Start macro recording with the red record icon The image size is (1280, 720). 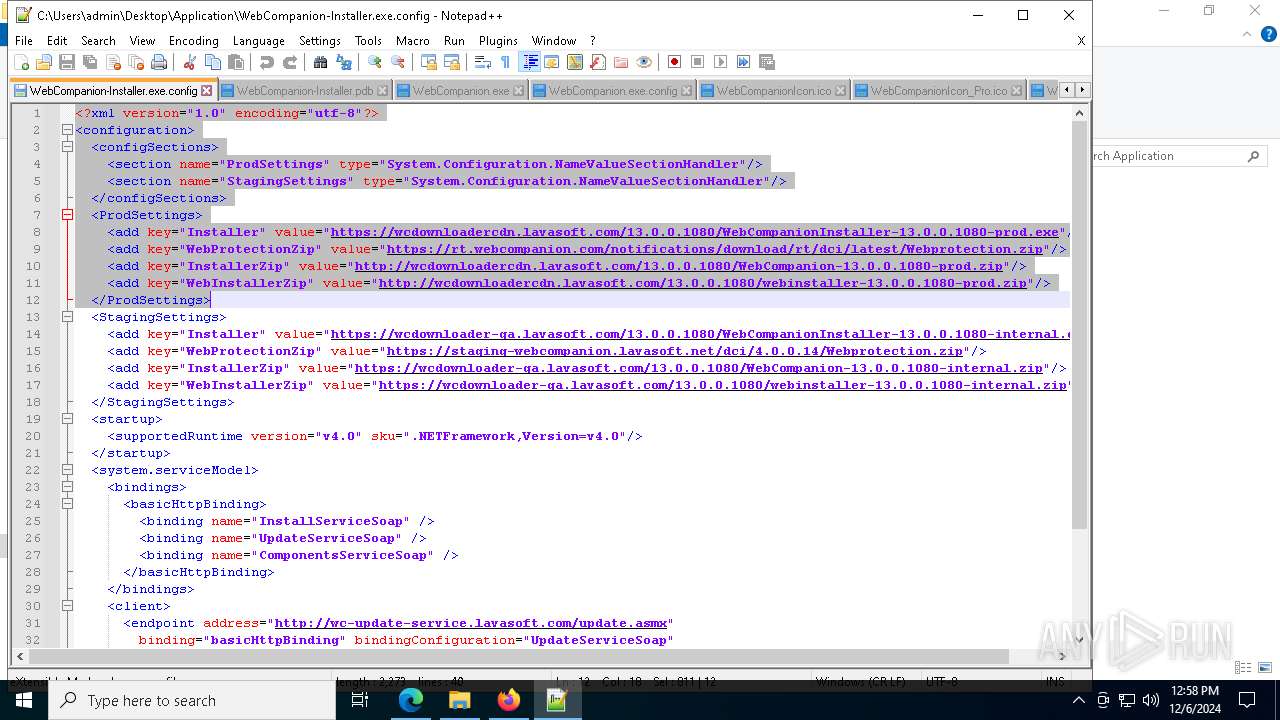(x=674, y=62)
